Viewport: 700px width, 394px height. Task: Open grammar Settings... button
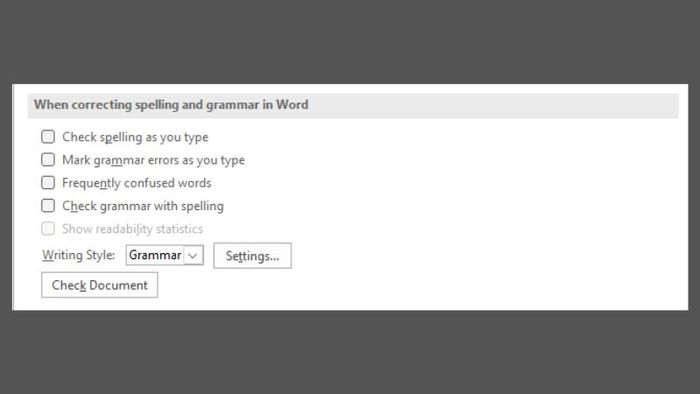pyautogui.click(x=252, y=256)
